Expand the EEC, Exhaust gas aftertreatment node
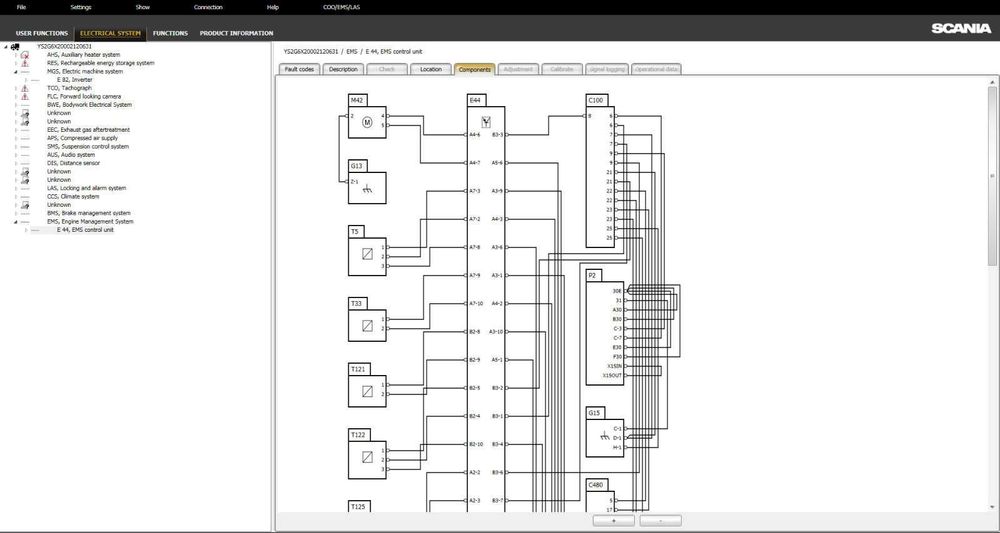Viewport: 1000px width, 533px height. 16,129
